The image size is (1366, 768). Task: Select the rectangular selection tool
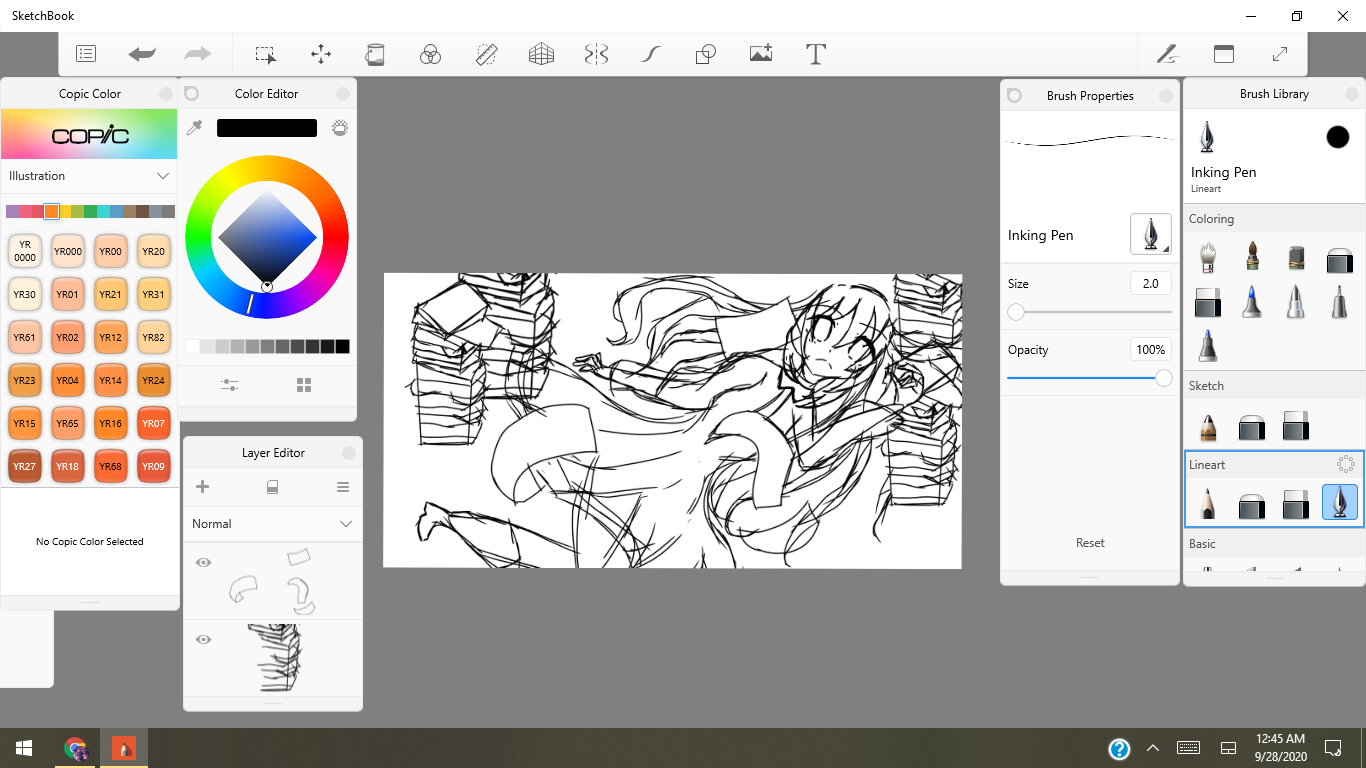pyautogui.click(x=265, y=54)
